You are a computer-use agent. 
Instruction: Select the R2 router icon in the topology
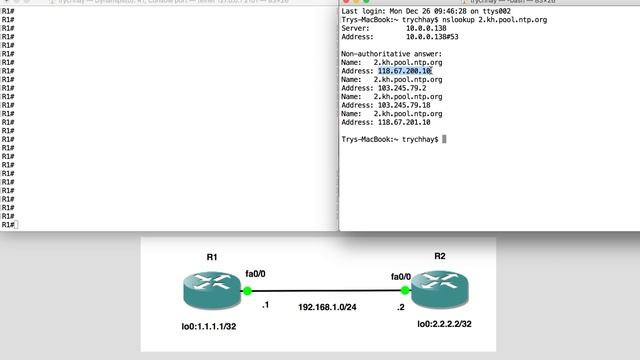(440, 289)
